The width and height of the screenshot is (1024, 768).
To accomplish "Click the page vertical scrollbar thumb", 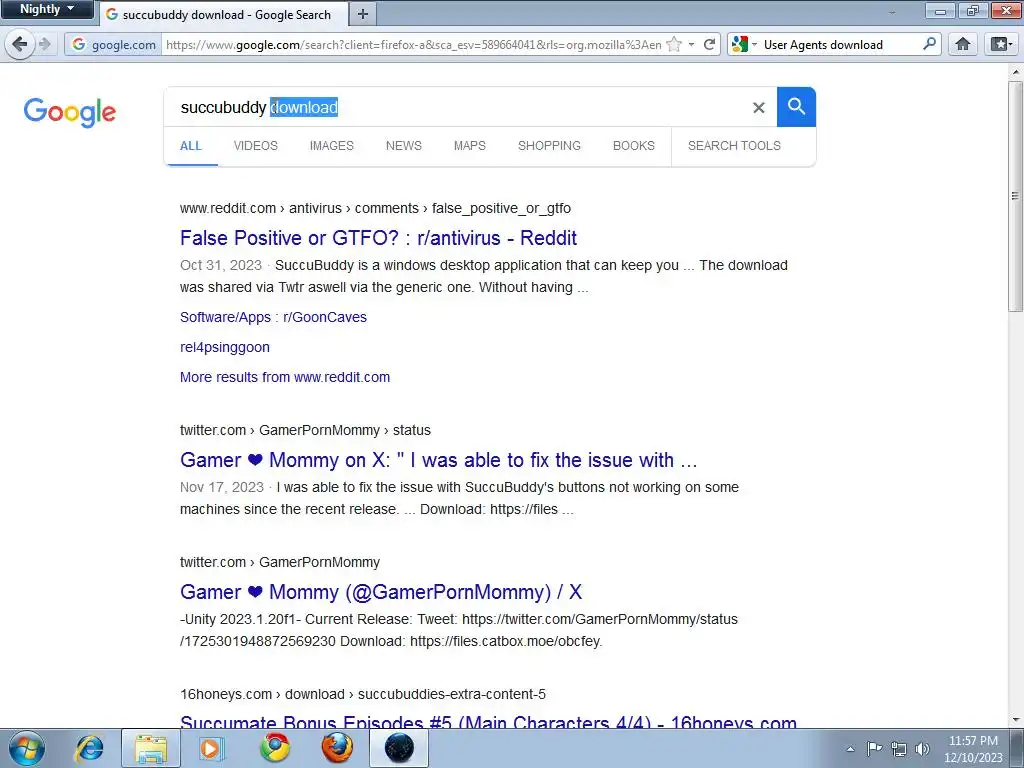I will tap(1016, 195).
